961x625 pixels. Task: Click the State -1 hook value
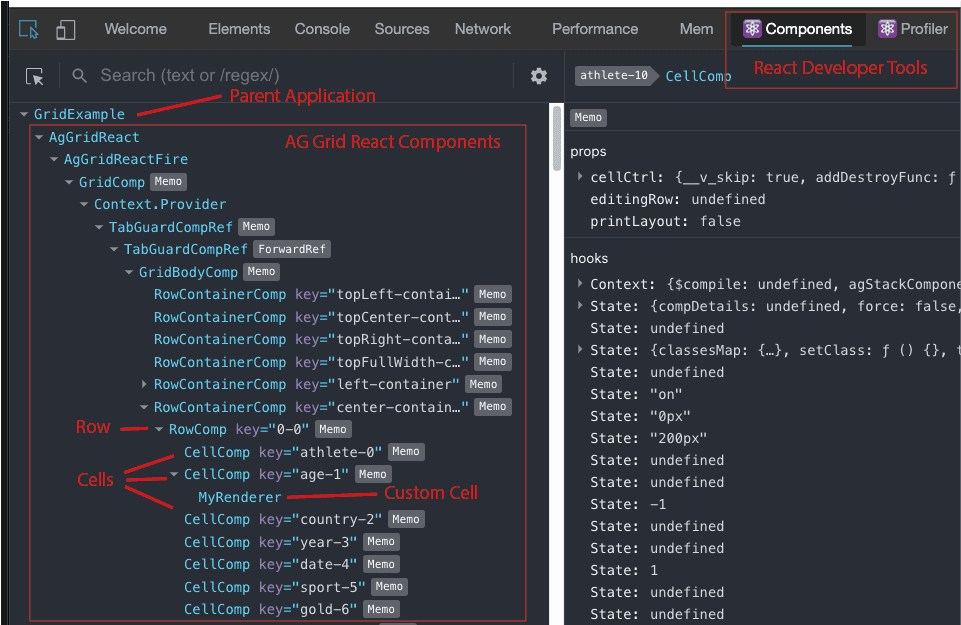coord(658,504)
